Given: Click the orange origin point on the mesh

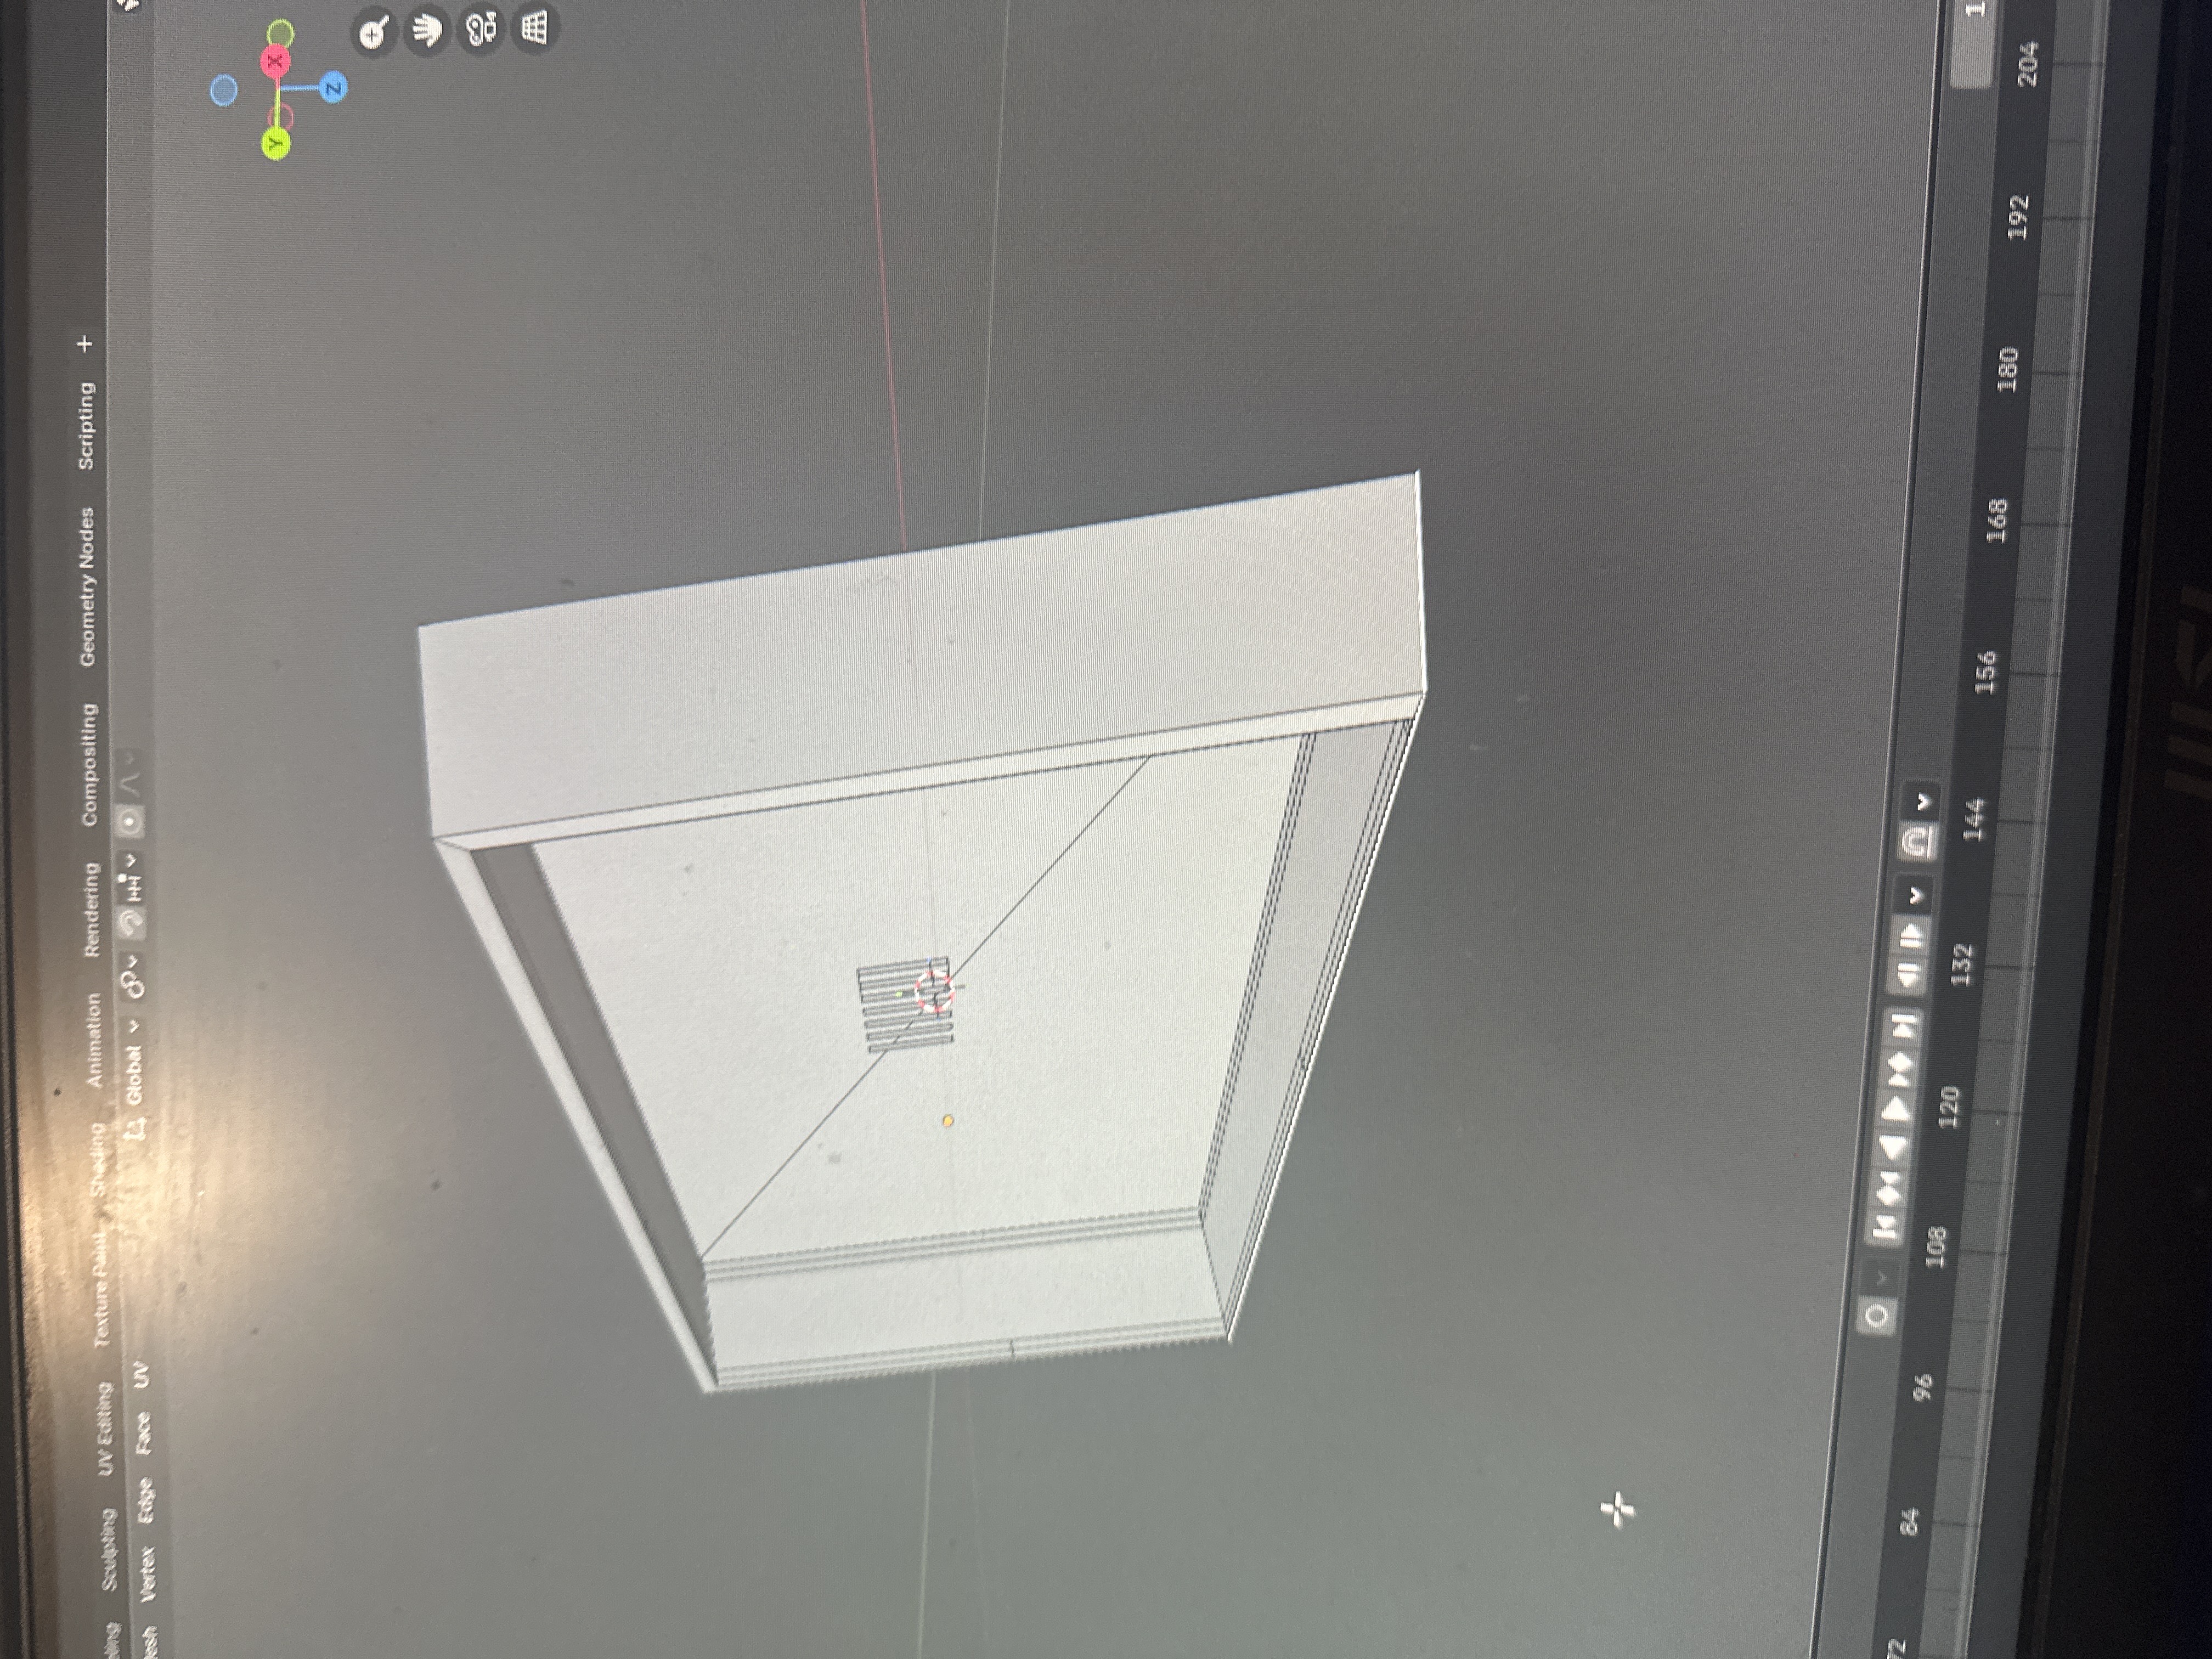Looking at the screenshot, I should coord(948,1121).
